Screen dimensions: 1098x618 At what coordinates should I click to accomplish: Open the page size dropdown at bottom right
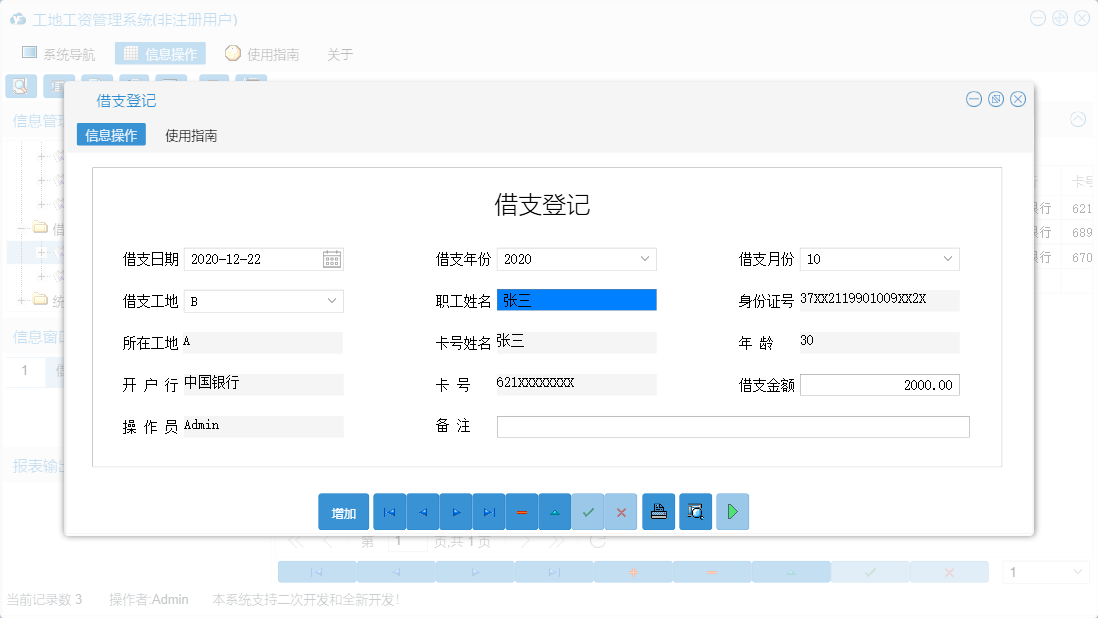[1044, 571]
